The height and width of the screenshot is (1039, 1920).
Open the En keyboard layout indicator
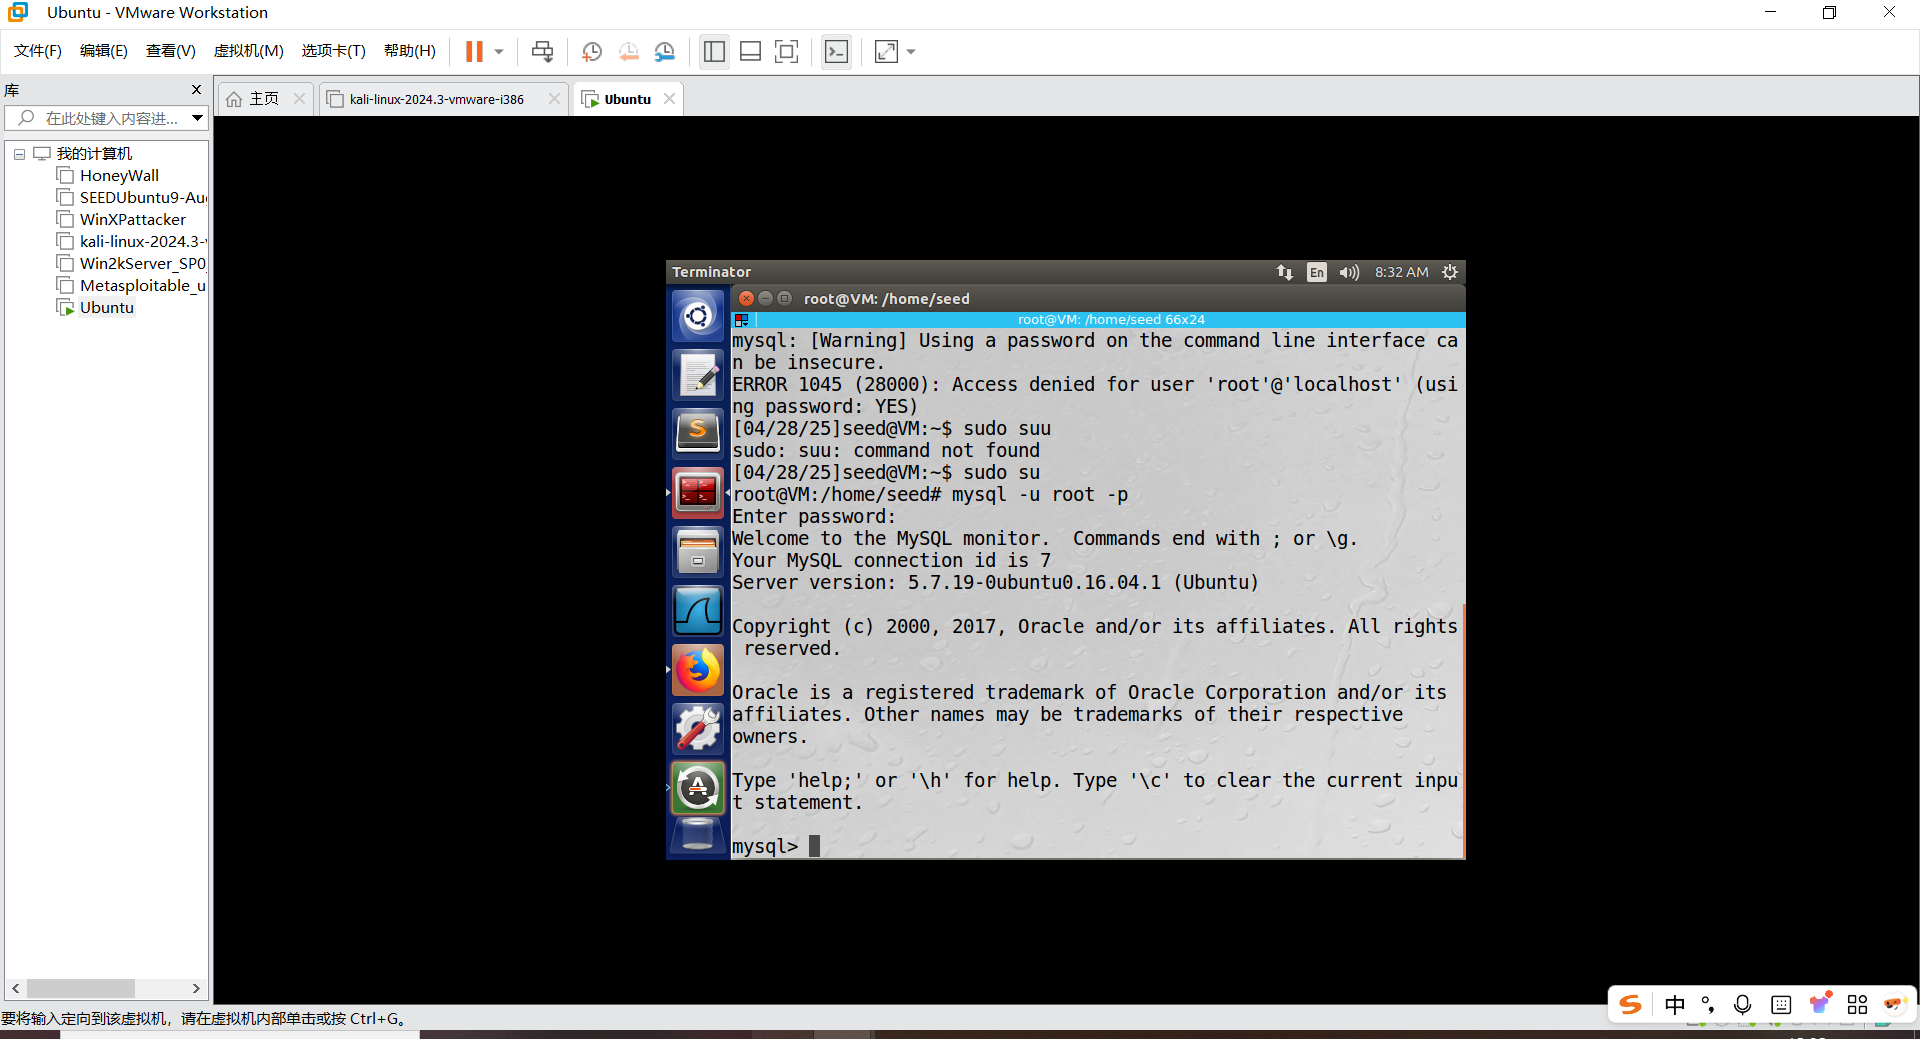click(1317, 272)
